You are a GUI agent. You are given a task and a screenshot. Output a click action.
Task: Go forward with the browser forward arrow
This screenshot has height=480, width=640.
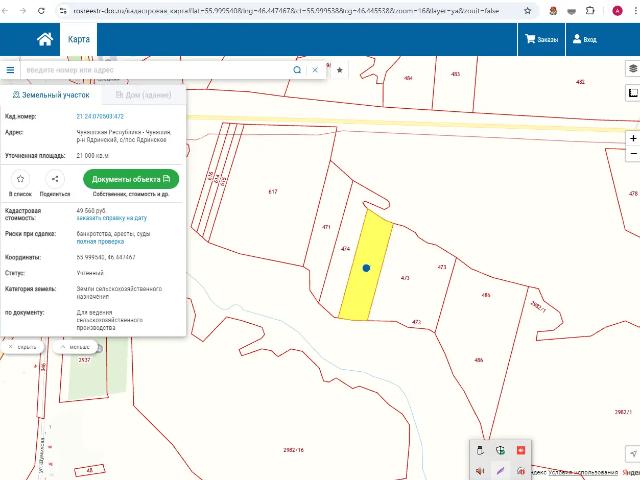[23, 11]
